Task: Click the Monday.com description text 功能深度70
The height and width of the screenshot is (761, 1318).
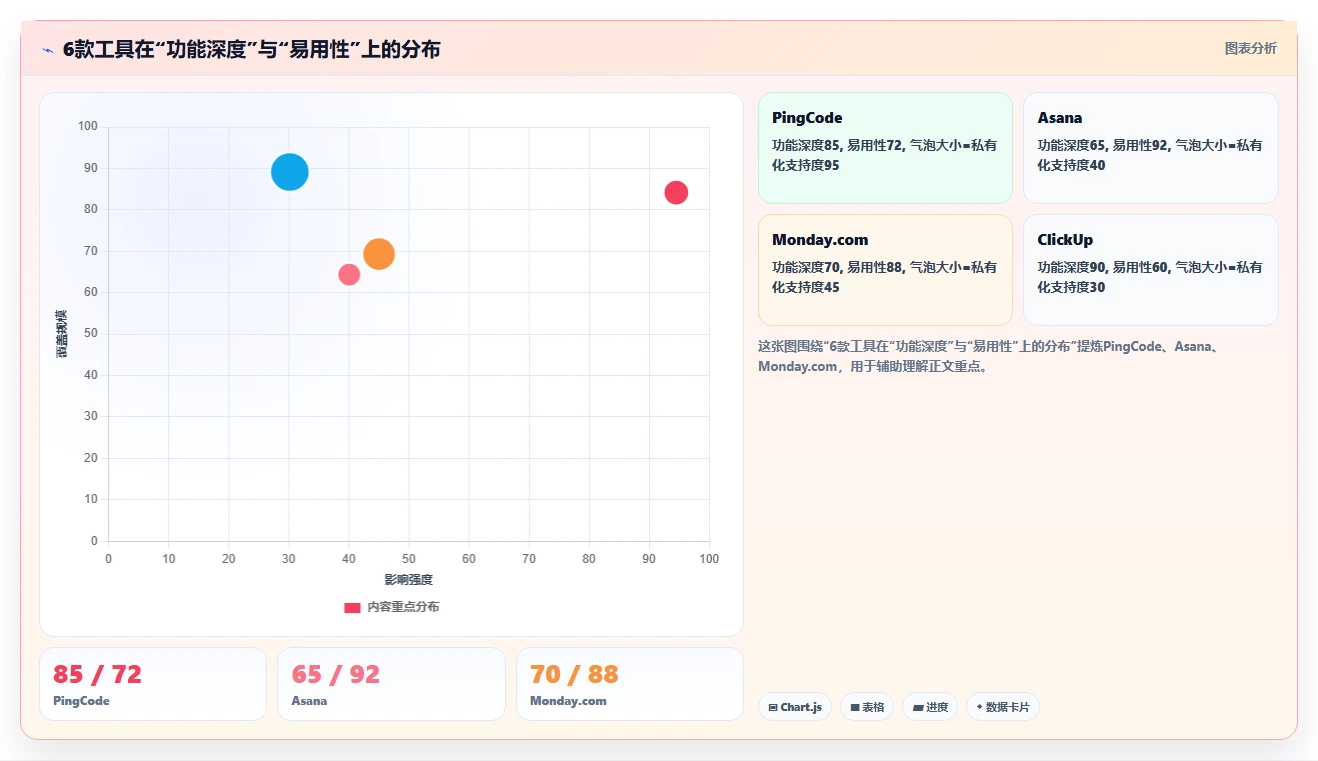Action: coord(885,277)
